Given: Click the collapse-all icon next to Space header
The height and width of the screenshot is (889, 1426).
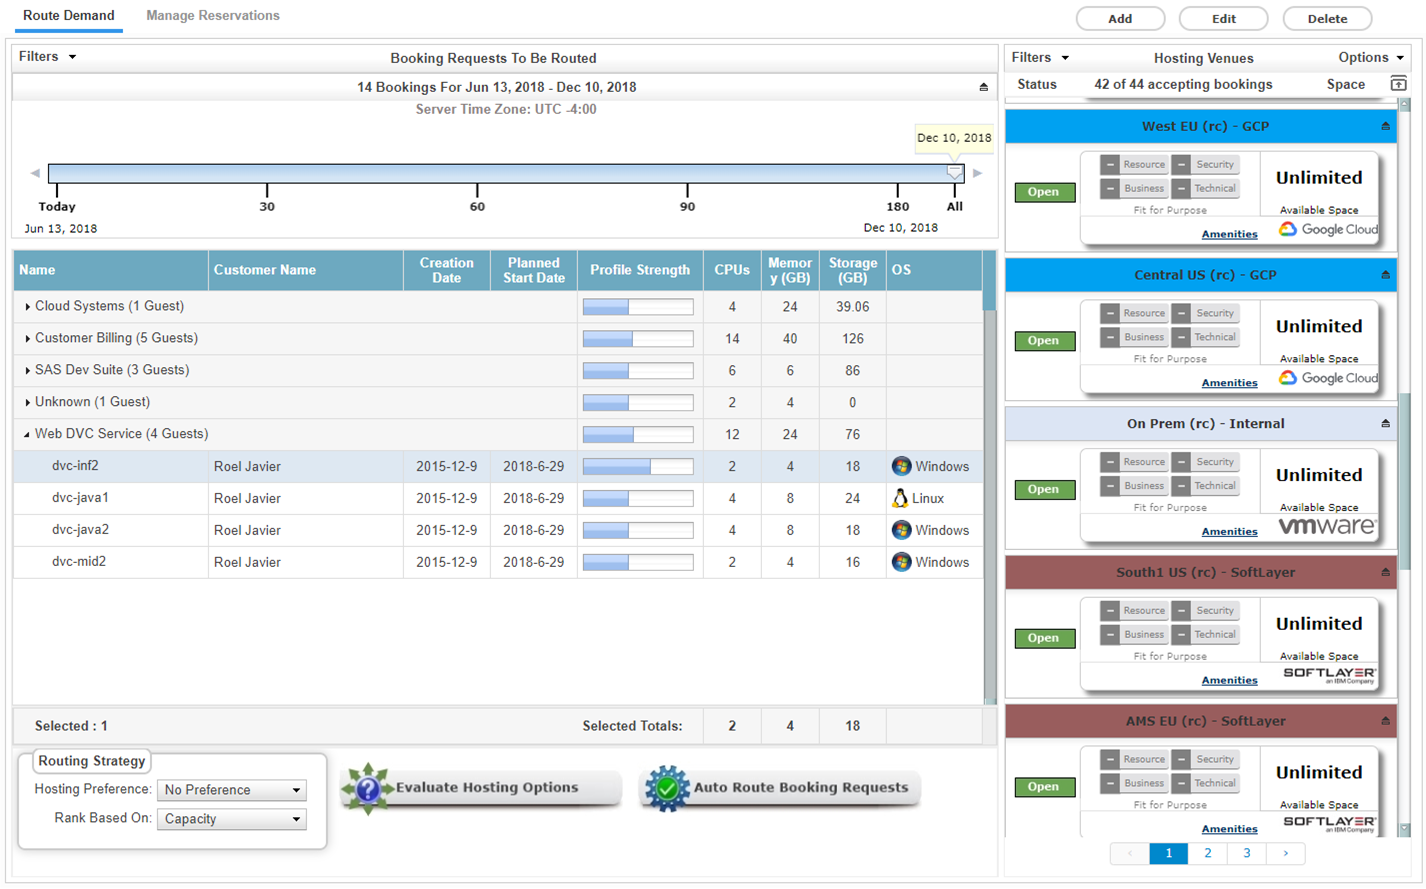Looking at the screenshot, I should [x=1398, y=84].
